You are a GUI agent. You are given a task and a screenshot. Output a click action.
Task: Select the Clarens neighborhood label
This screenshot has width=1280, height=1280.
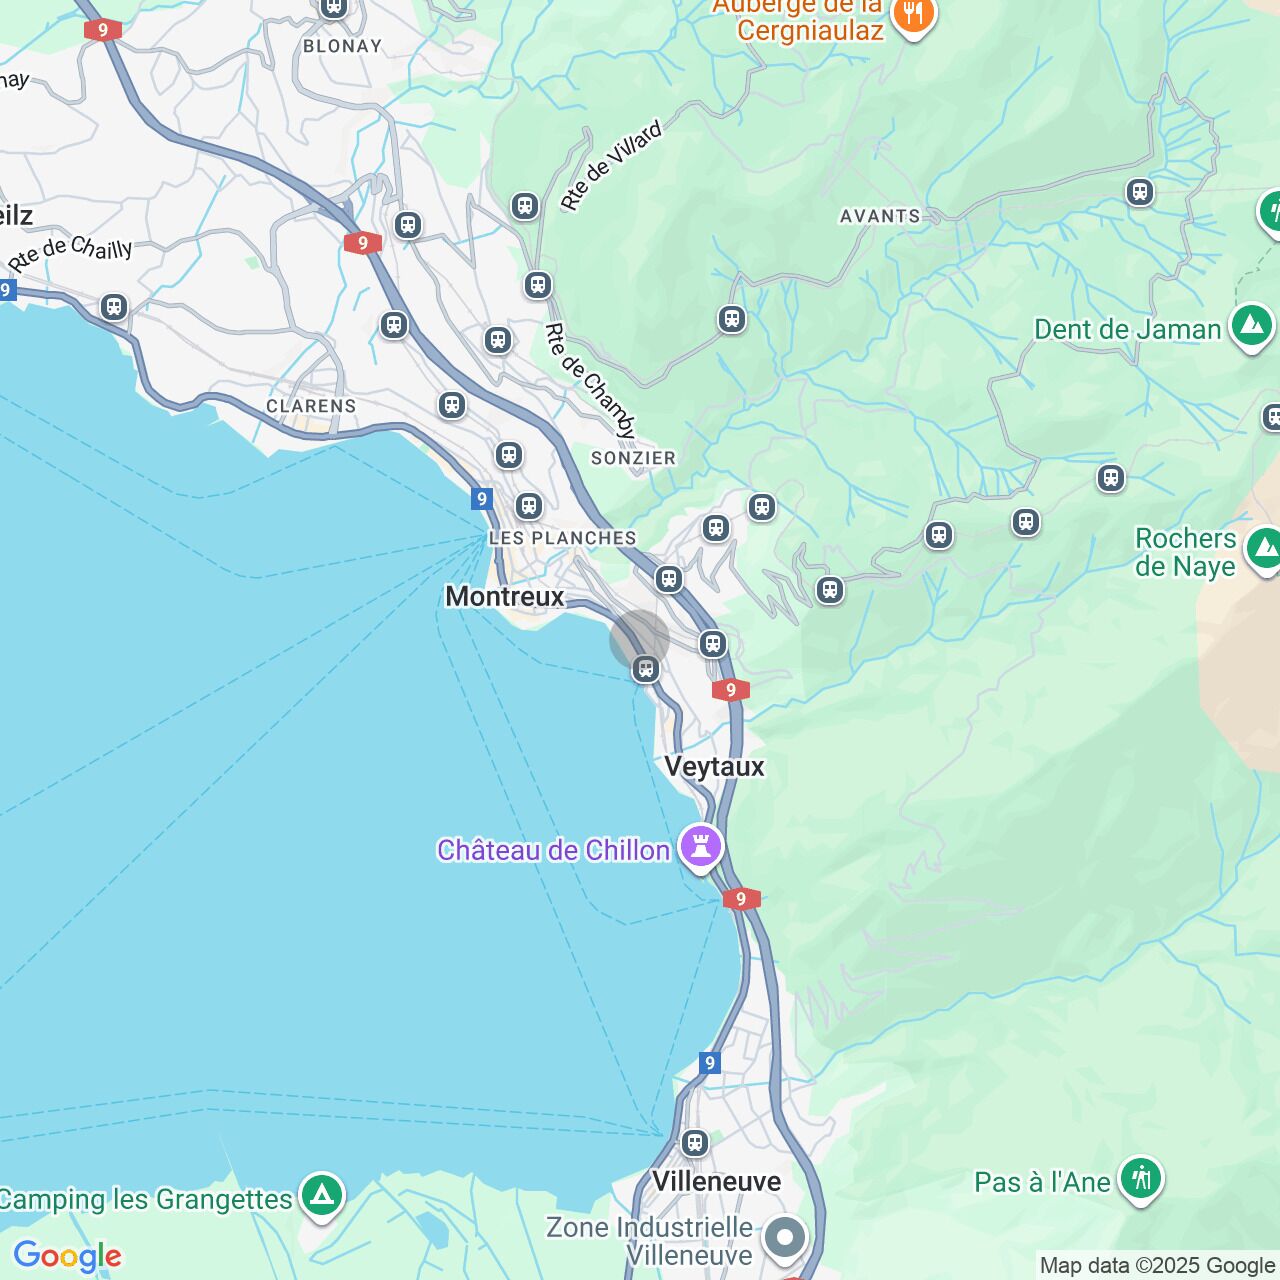click(311, 406)
